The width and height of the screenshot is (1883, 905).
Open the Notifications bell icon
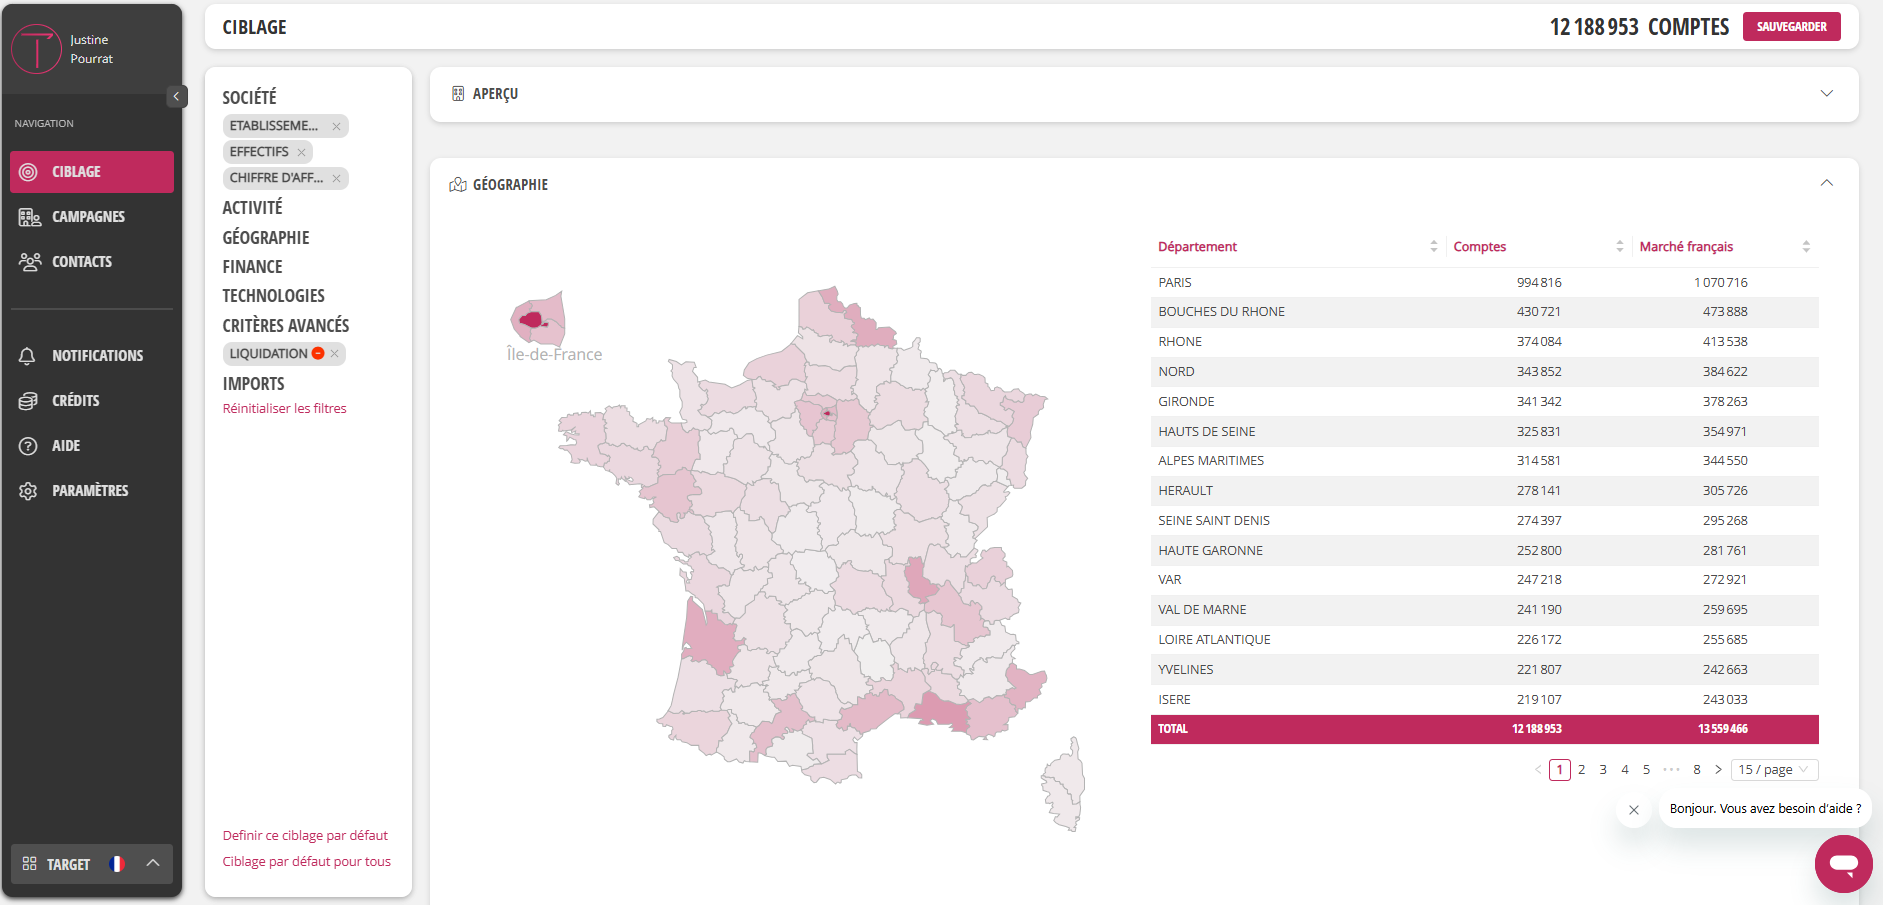[x=28, y=356]
